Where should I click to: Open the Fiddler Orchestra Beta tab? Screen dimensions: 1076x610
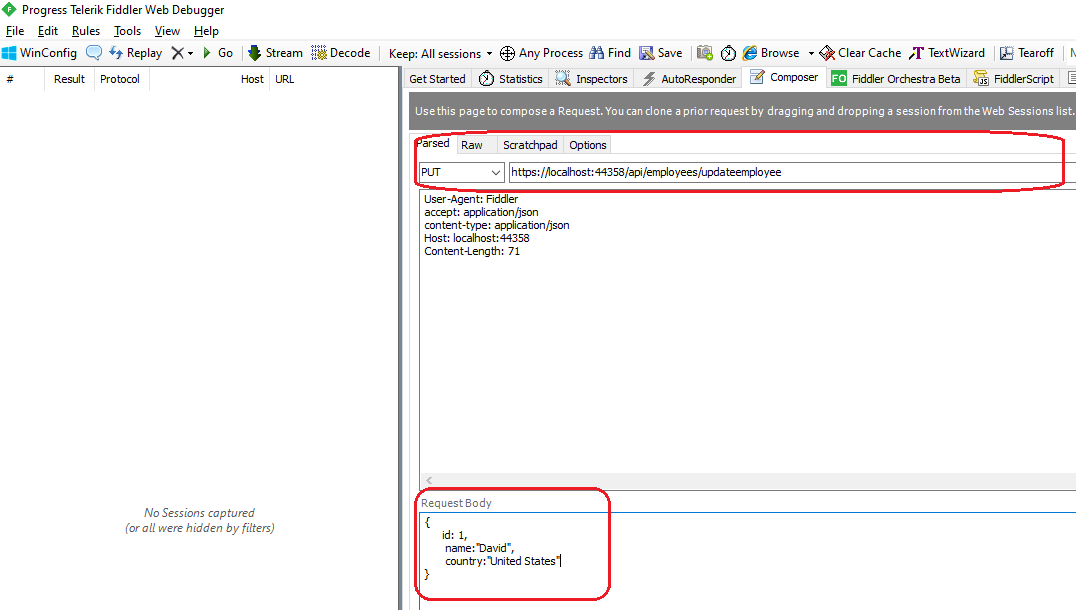click(x=896, y=79)
